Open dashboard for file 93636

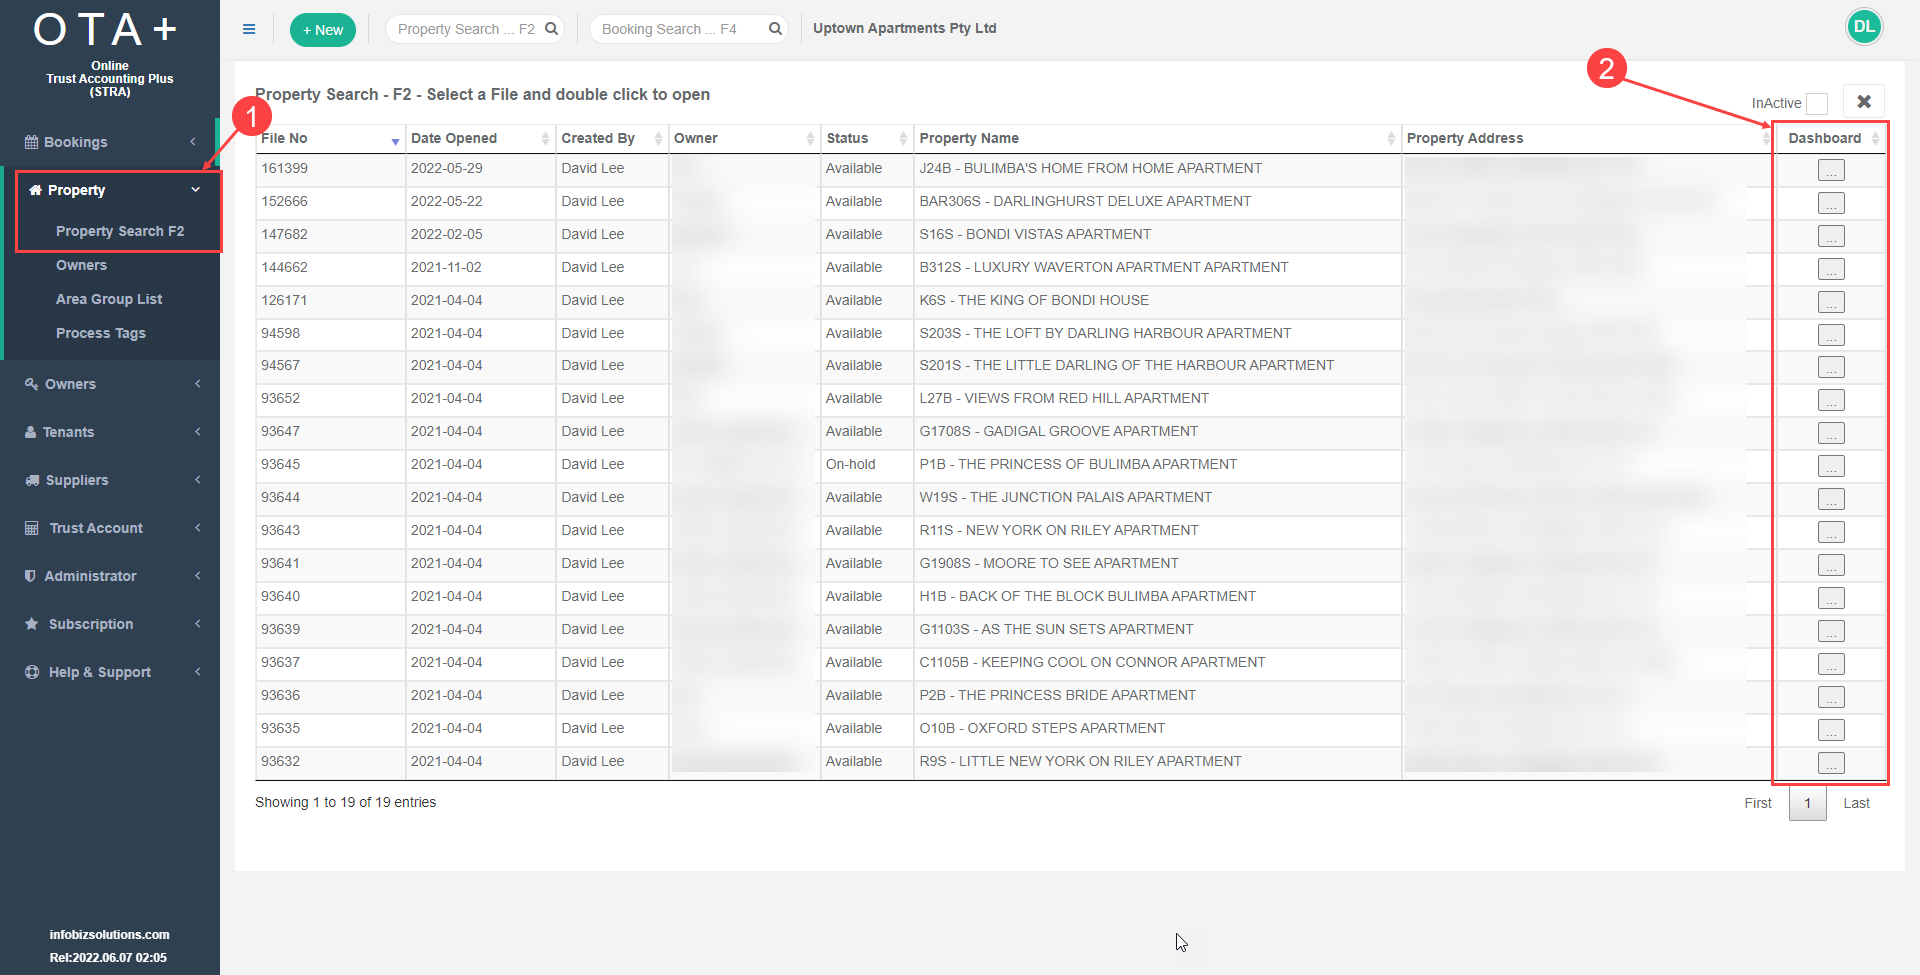pyautogui.click(x=1831, y=698)
